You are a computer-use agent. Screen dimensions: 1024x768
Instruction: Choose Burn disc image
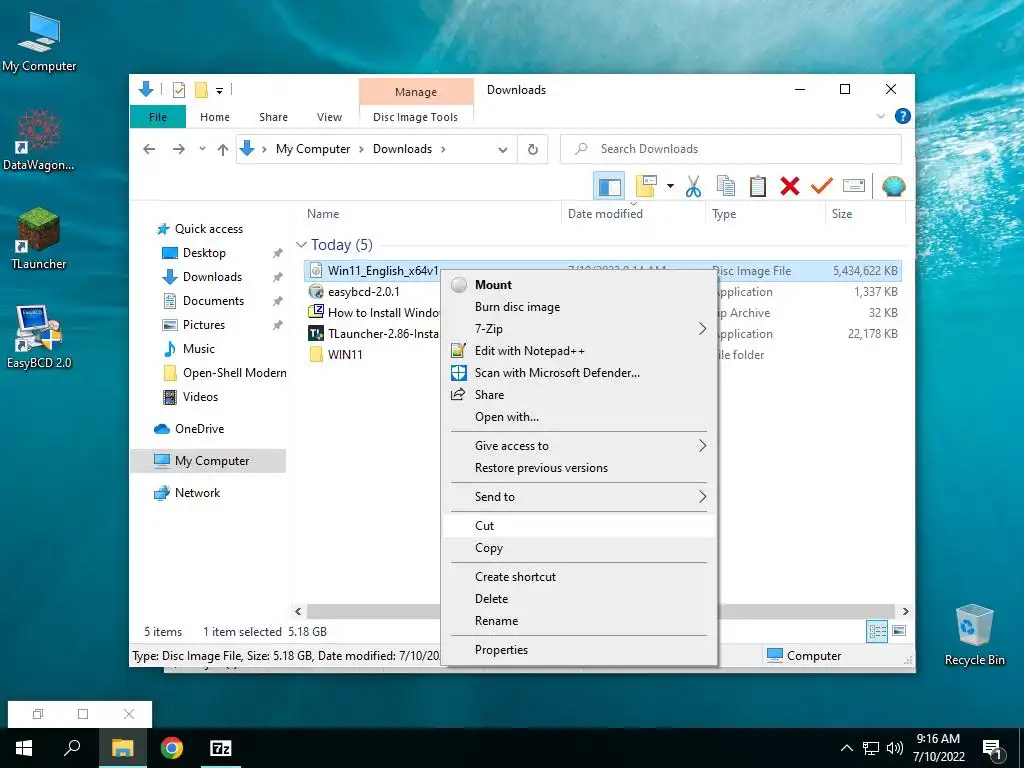tap(579, 307)
